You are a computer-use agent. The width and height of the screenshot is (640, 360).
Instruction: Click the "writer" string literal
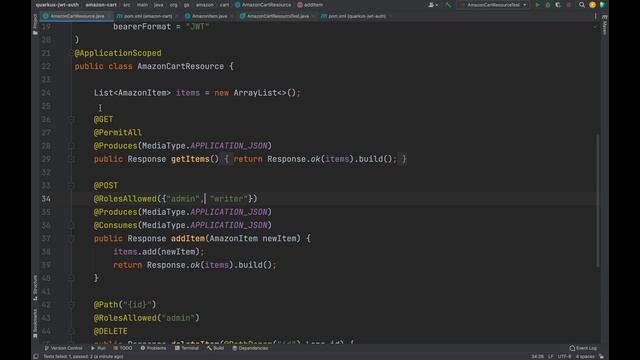point(229,199)
